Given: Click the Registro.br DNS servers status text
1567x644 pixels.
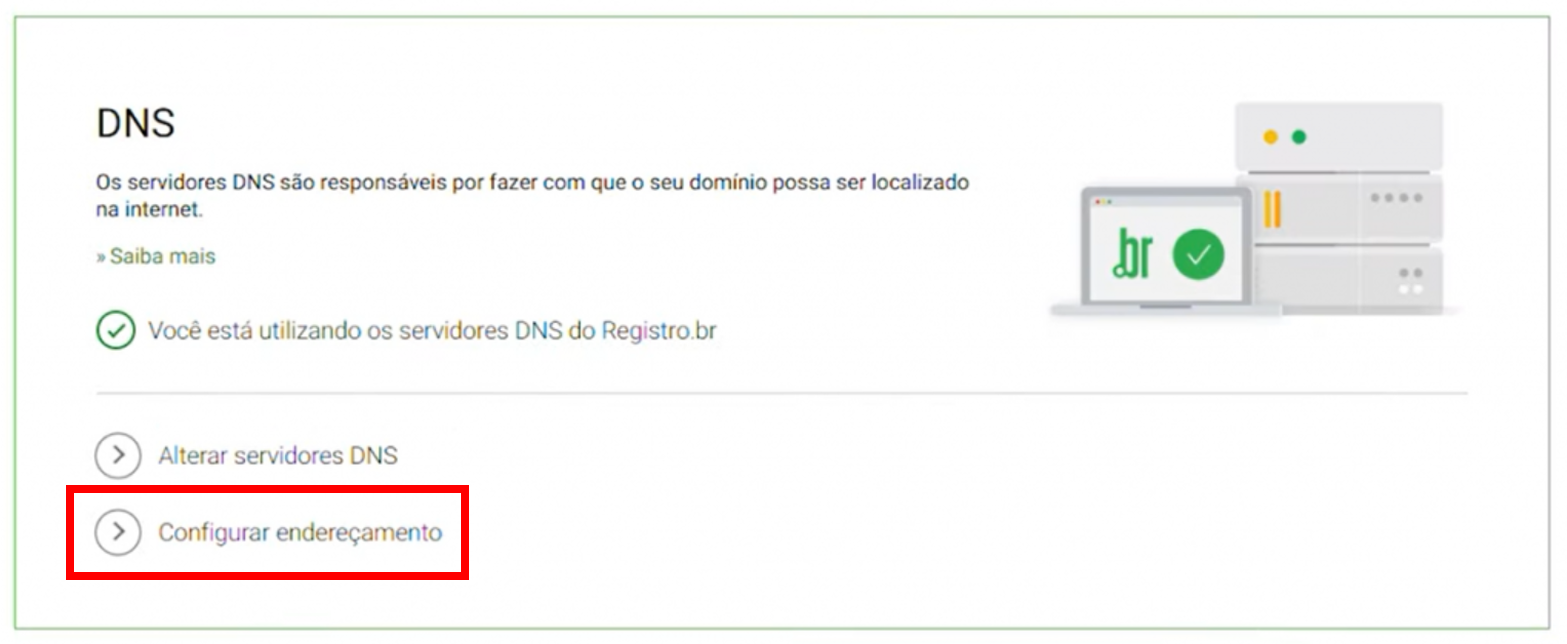Looking at the screenshot, I should point(432,331).
